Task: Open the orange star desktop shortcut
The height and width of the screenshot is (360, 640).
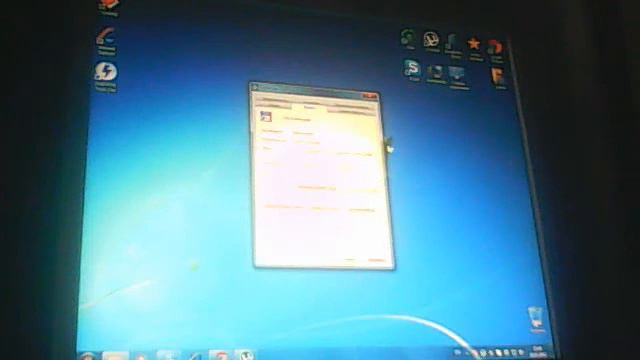Action: tap(474, 48)
